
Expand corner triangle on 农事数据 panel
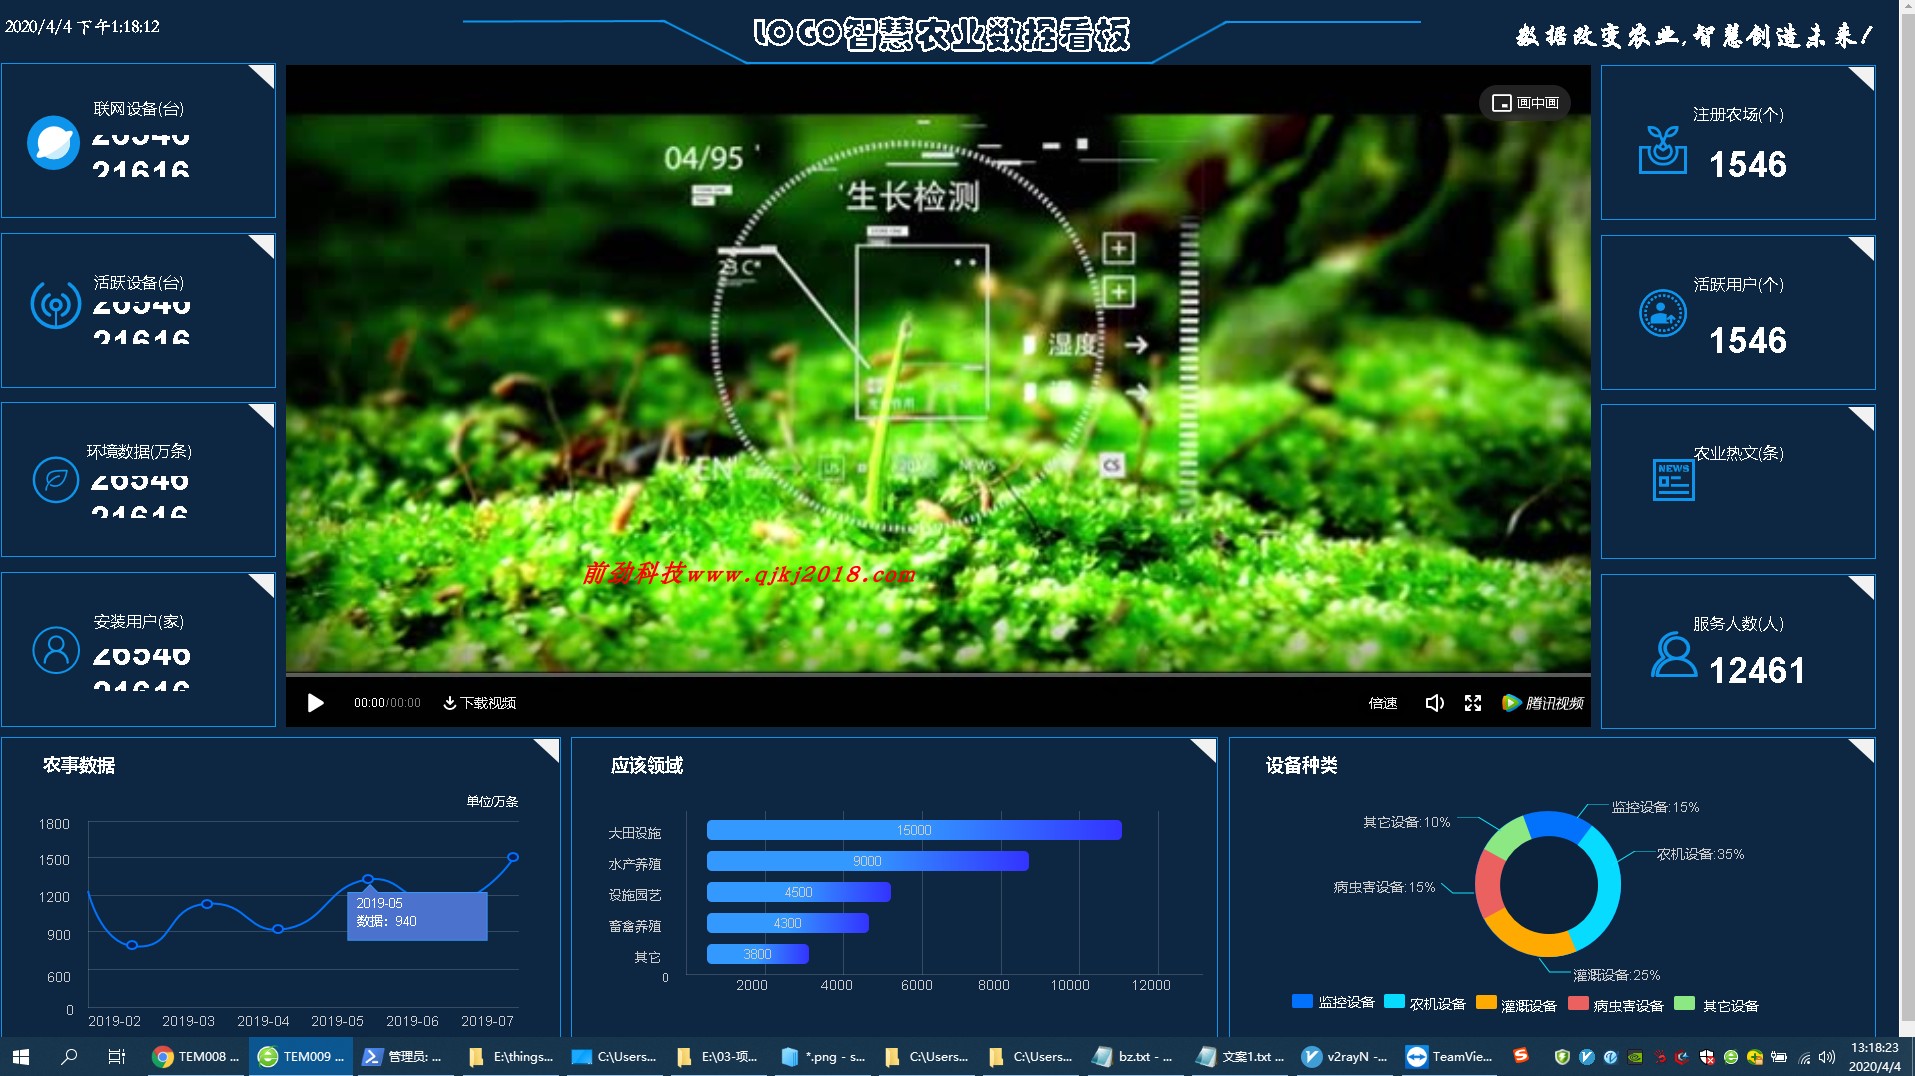549,747
